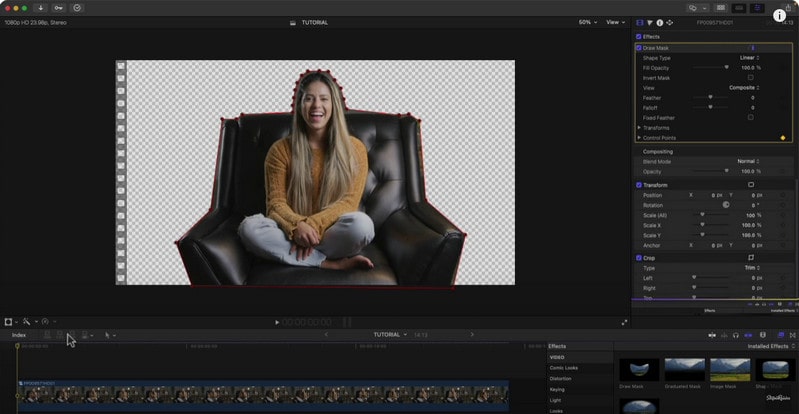This screenshot has height=414, width=799.
Task: Go forward in timeline history arrow
Action: click(x=472, y=335)
